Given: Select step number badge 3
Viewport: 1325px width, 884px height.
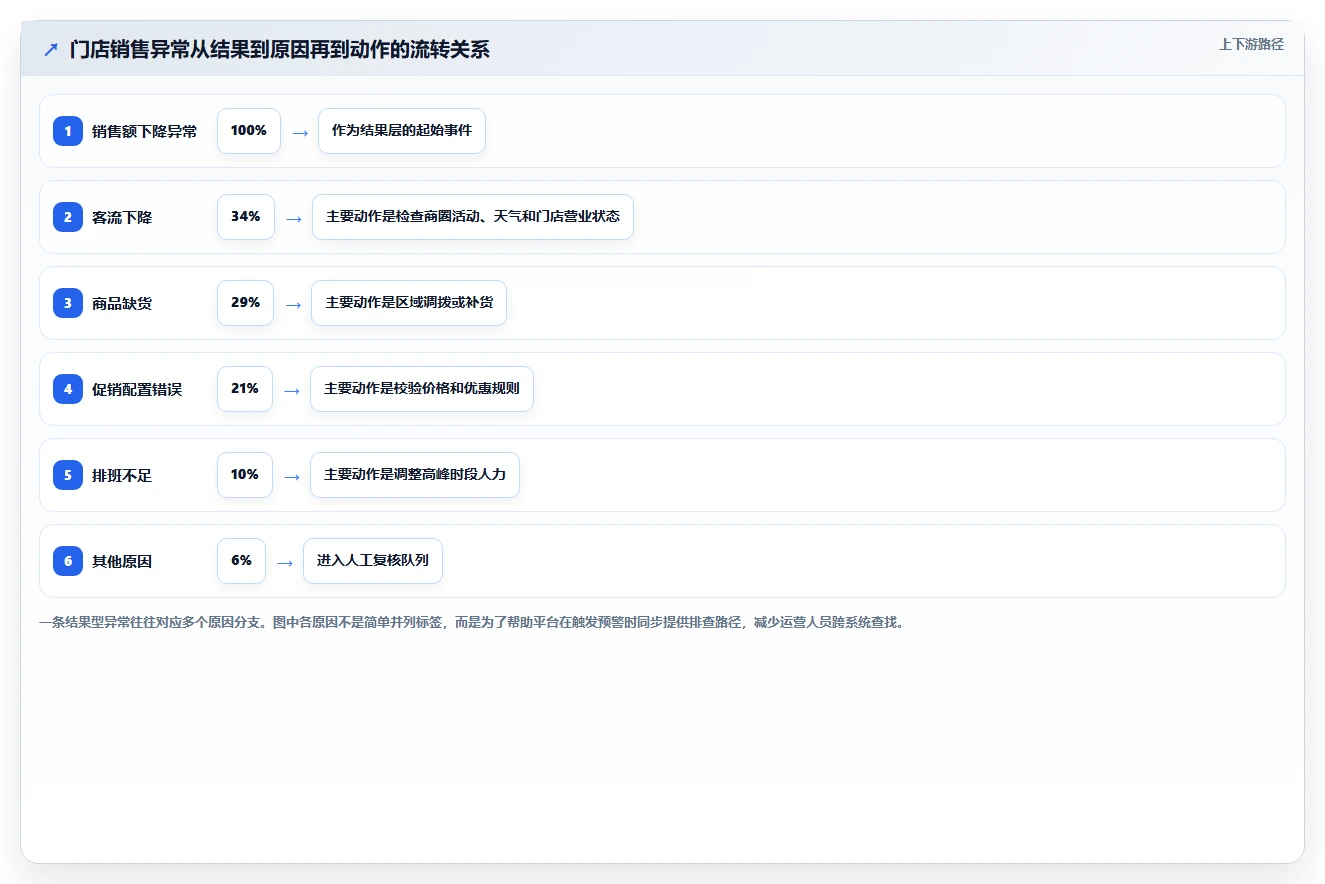Looking at the screenshot, I should click(x=68, y=303).
